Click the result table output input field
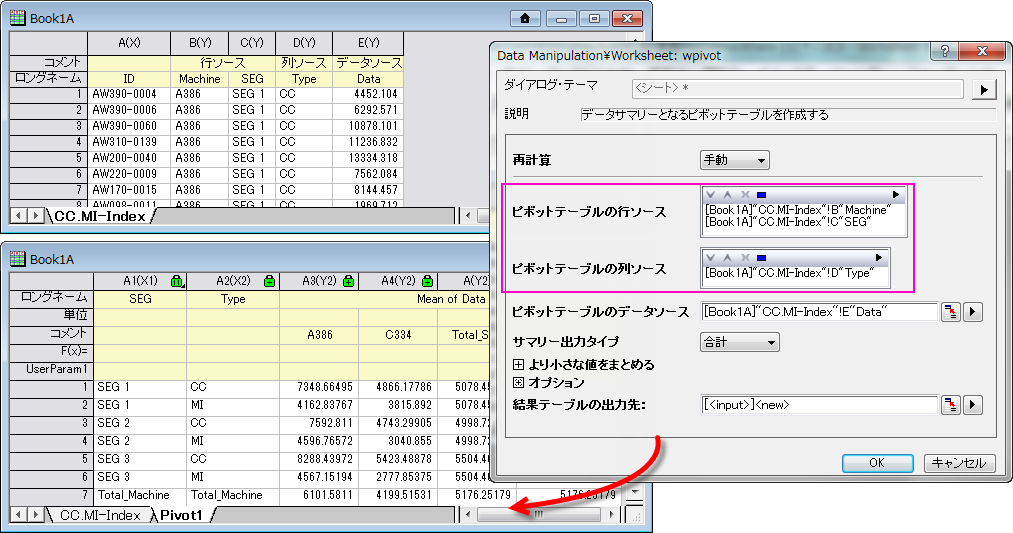The width and height of the screenshot is (1013, 533). [819, 405]
